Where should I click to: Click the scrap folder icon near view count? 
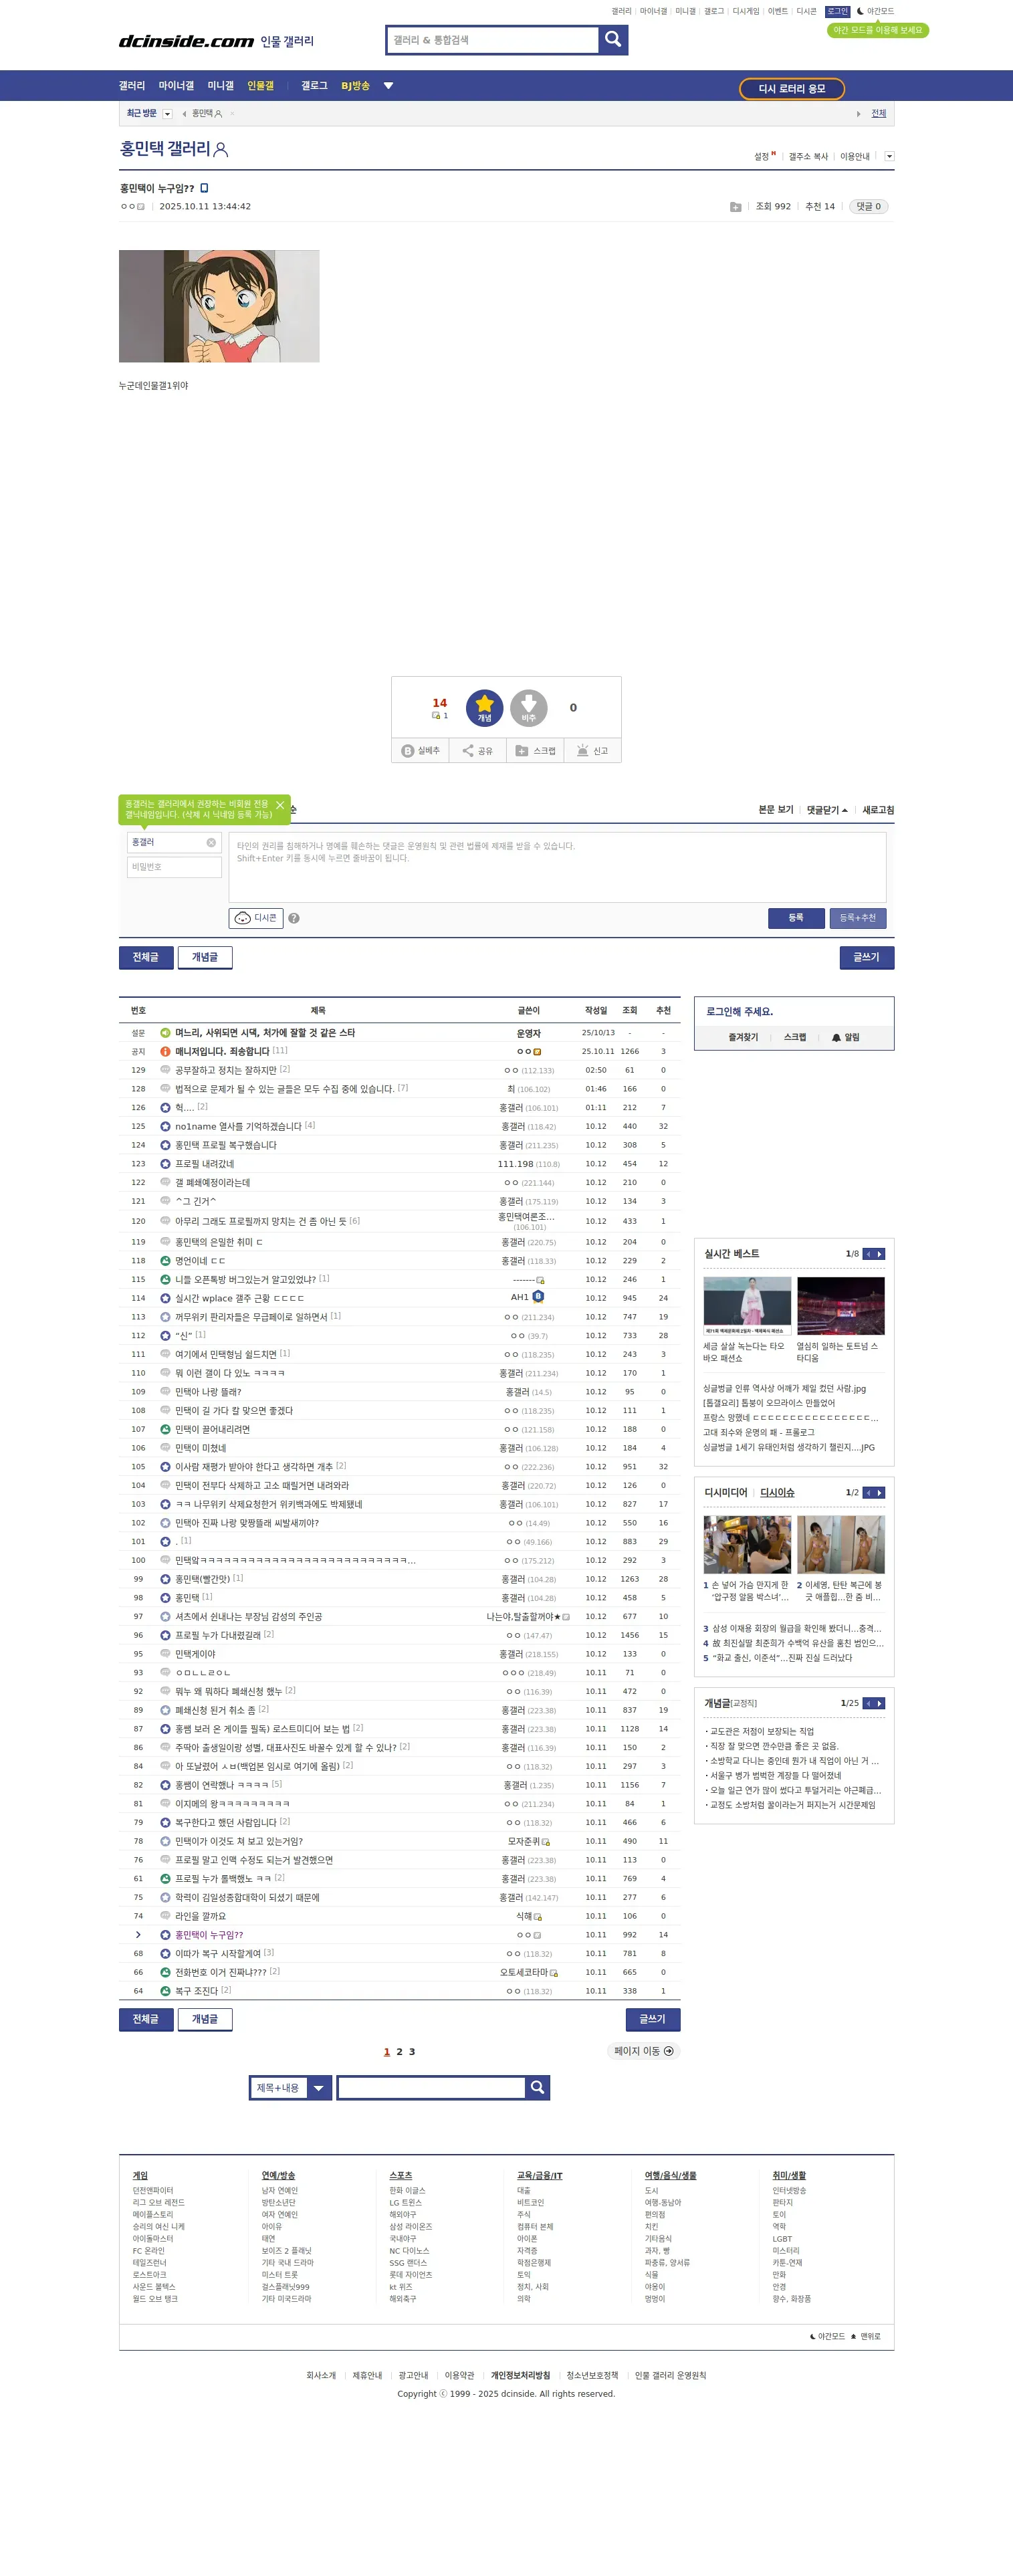[735, 207]
